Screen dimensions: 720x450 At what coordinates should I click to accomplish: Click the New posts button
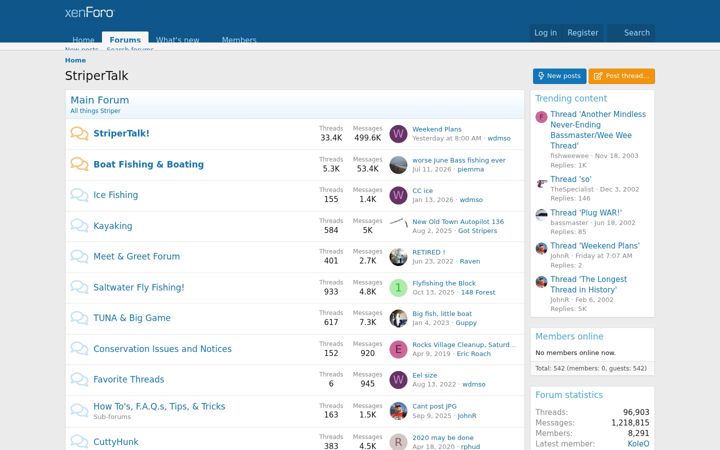[559, 76]
